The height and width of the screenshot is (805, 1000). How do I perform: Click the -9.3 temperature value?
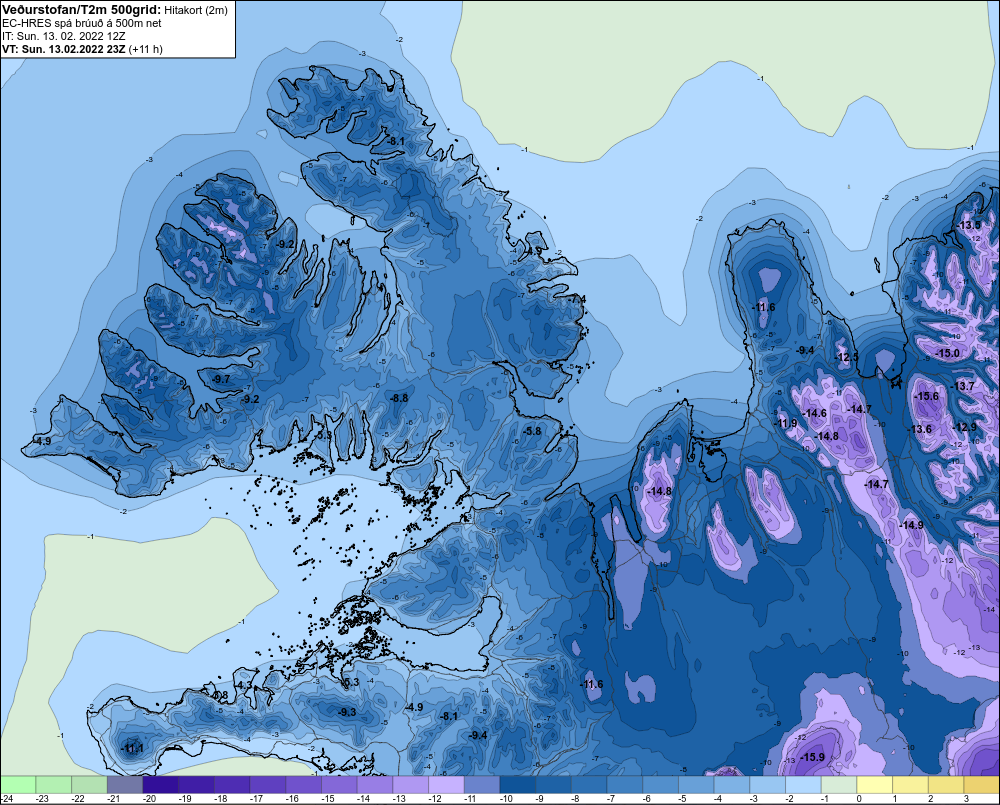click(346, 712)
